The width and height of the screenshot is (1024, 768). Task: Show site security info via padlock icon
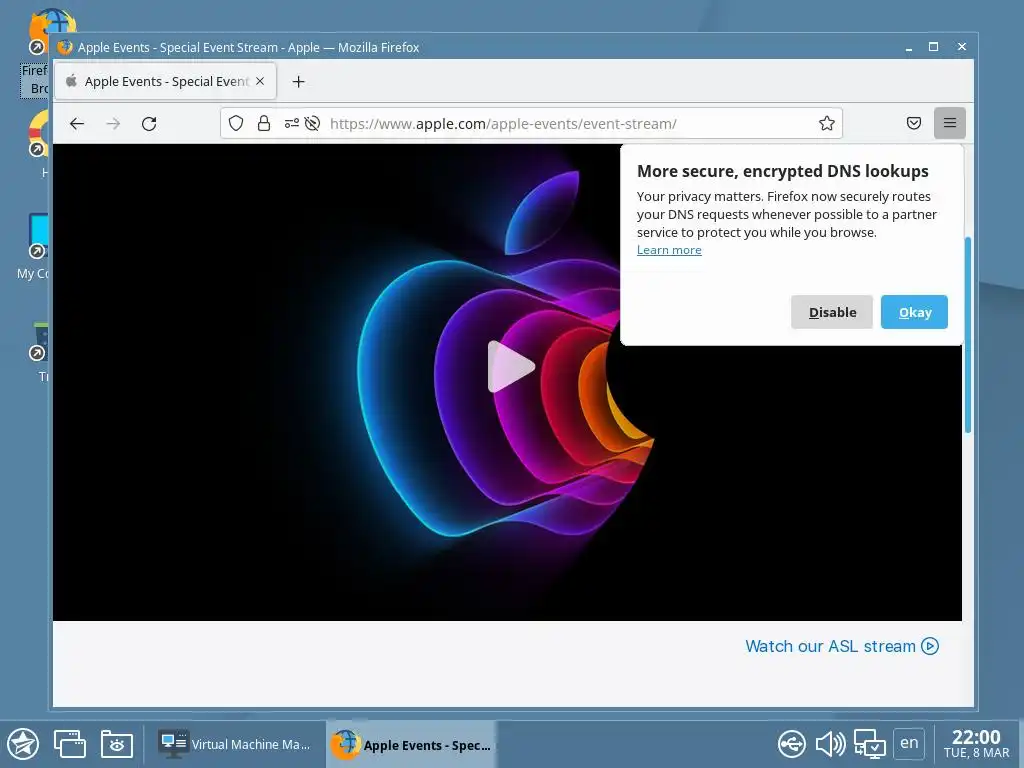[x=264, y=123]
